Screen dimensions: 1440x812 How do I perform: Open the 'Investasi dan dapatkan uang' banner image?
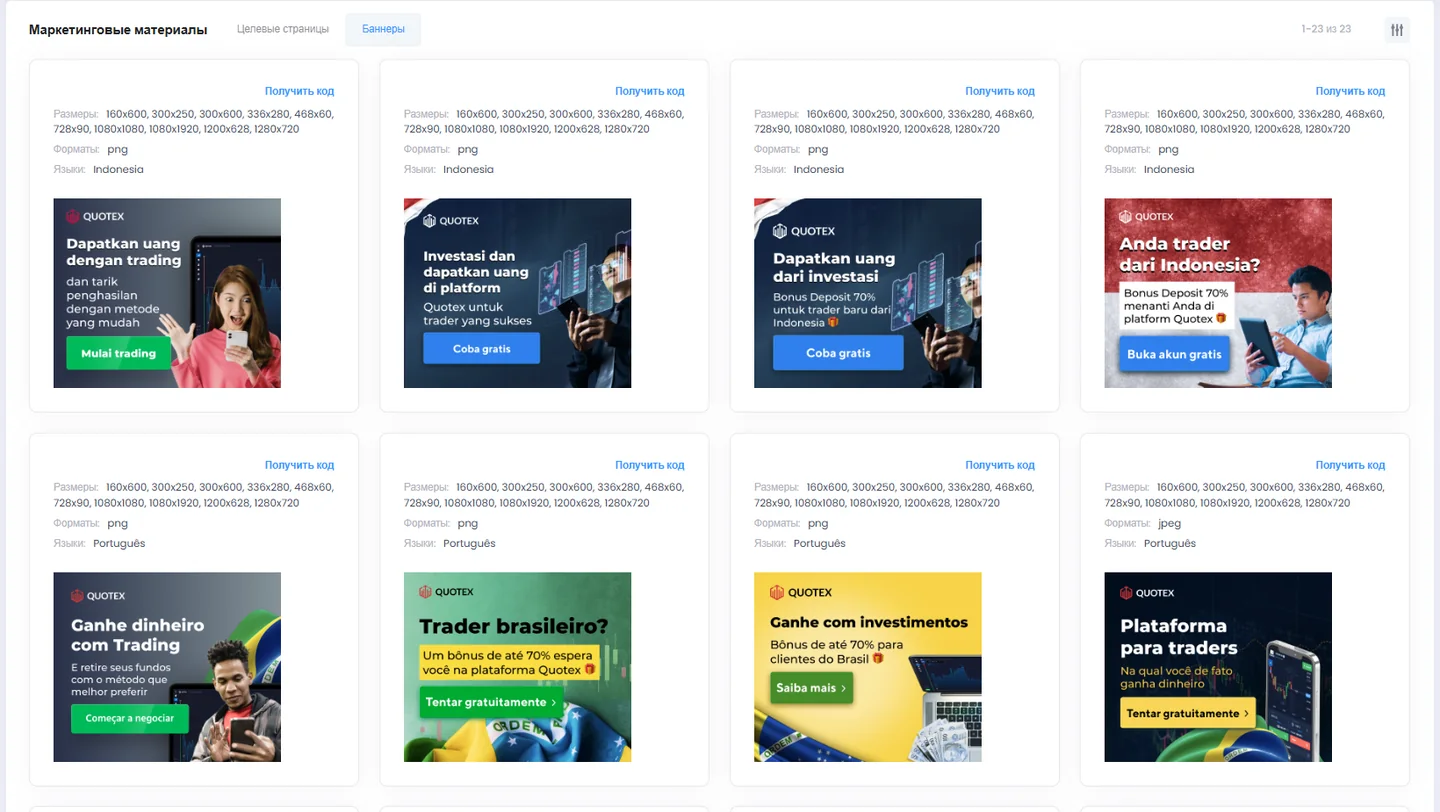517,293
